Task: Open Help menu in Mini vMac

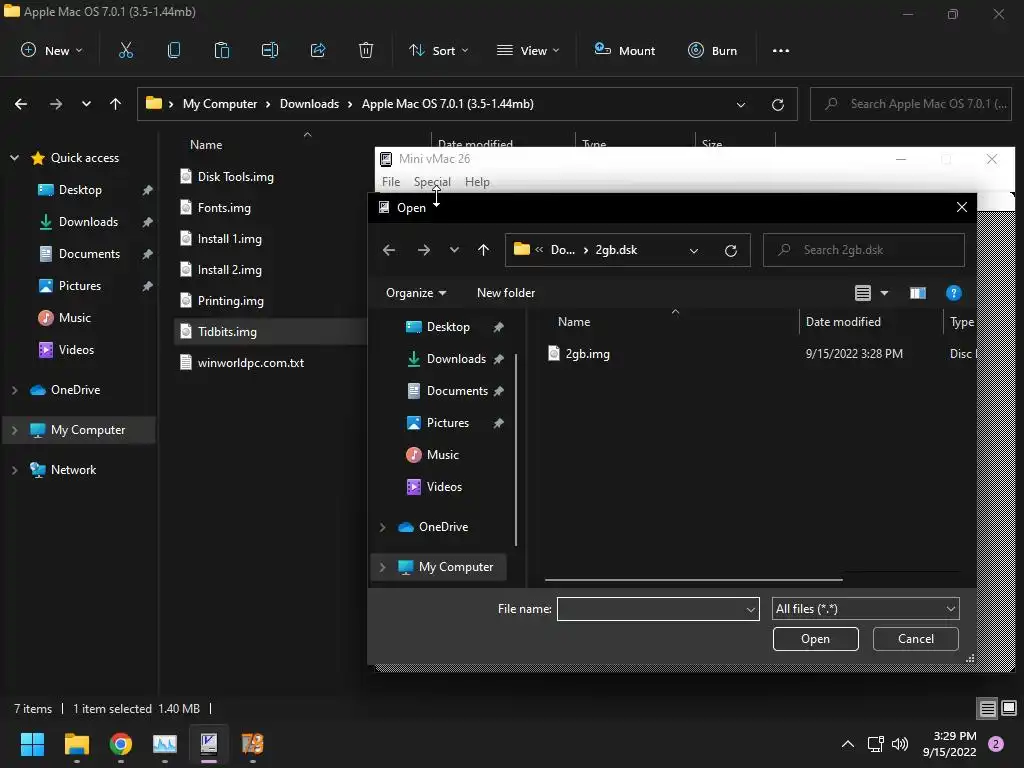Action: pos(477,182)
